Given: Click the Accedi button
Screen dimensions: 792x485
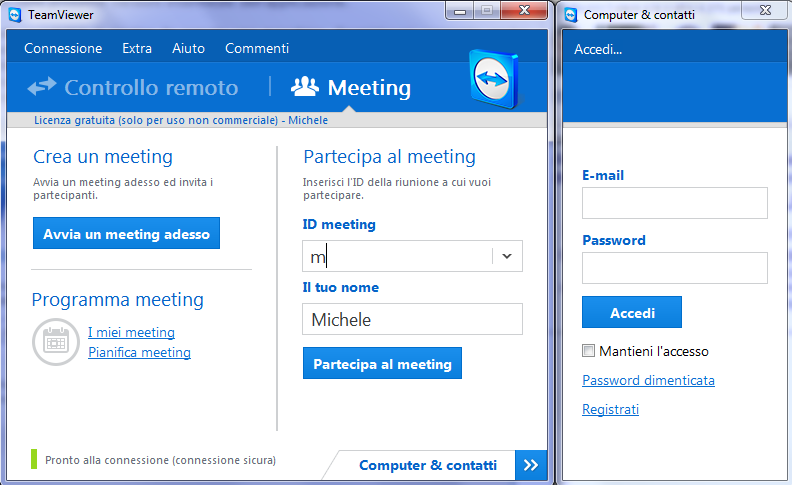Looking at the screenshot, I should [x=632, y=312].
